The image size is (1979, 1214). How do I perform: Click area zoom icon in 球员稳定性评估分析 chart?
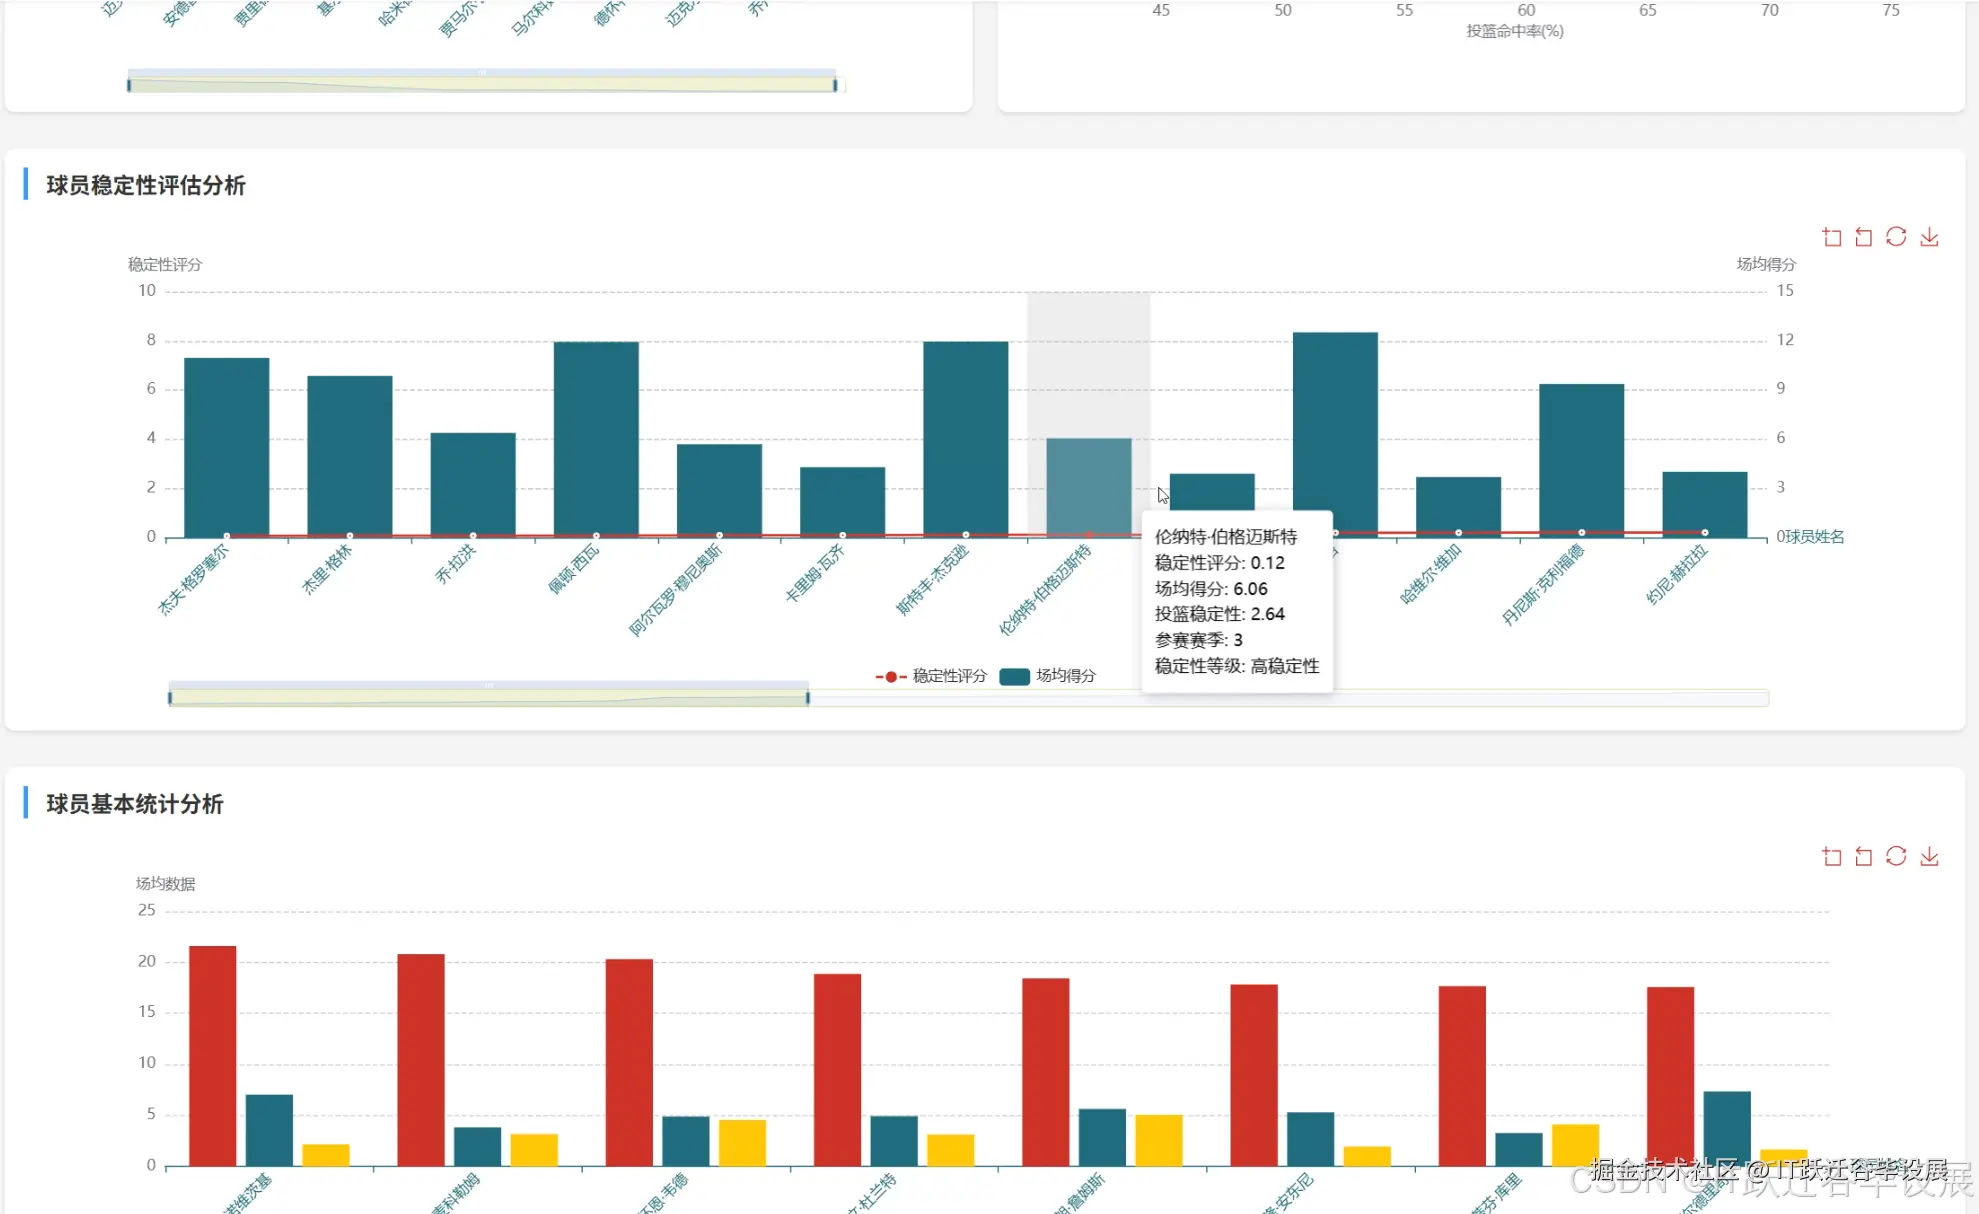tap(1832, 237)
